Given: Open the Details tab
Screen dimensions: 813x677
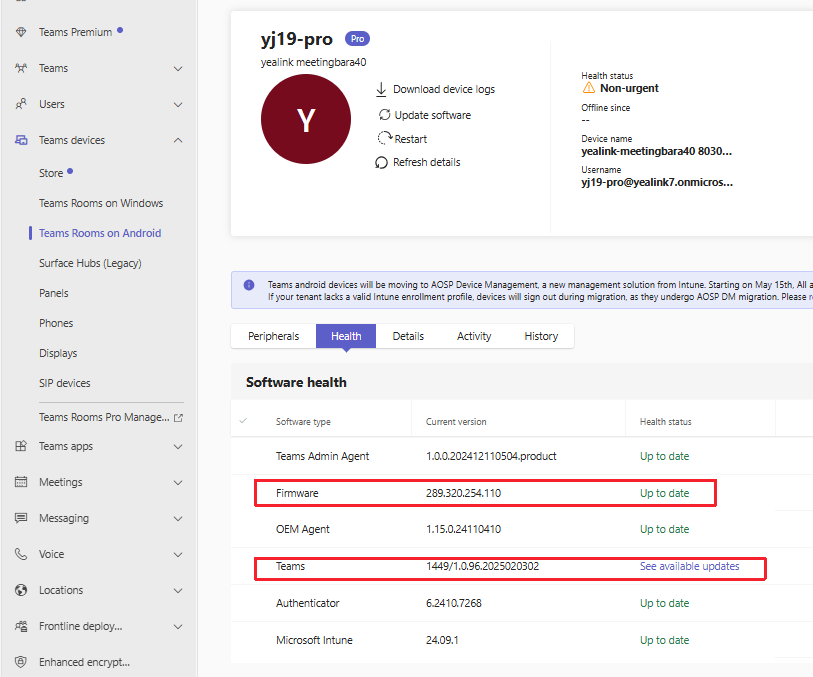Looking at the screenshot, I should (x=408, y=336).
